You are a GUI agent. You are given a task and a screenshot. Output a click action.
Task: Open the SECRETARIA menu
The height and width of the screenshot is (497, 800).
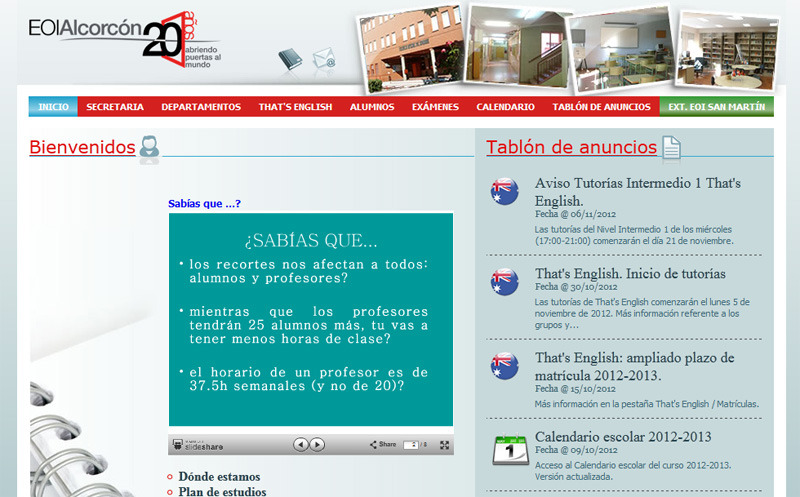(115, 107)
